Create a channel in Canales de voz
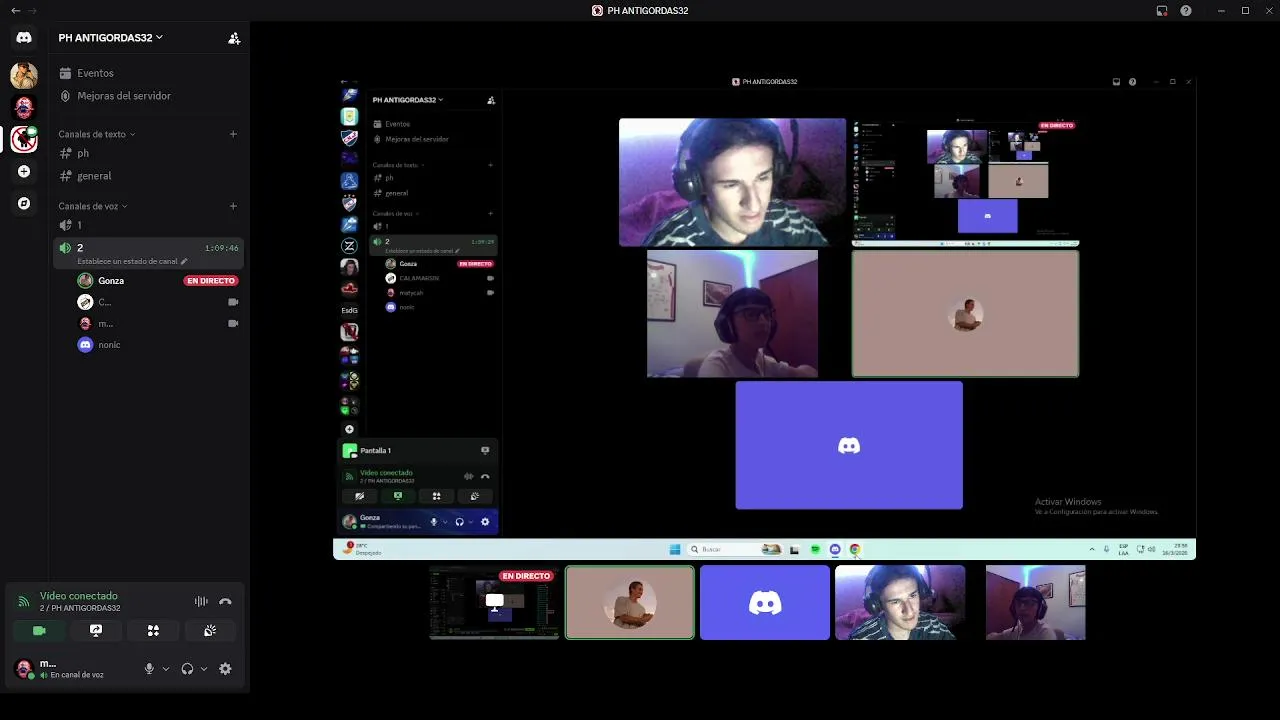The height and width of the screenshot is (720, 1280). 233,206
